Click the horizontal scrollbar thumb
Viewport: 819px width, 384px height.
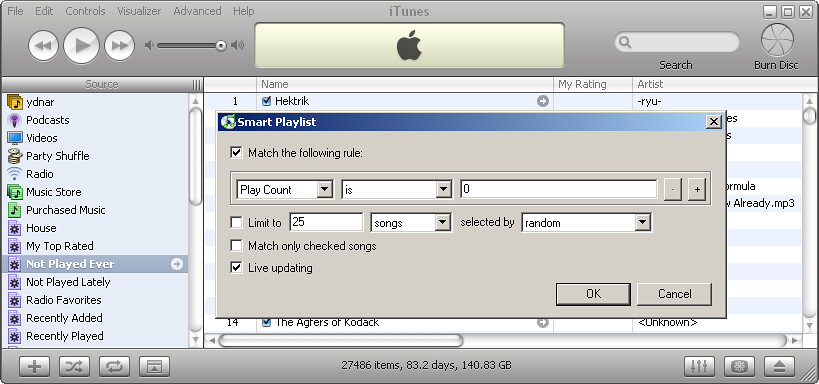coord(341,340)
